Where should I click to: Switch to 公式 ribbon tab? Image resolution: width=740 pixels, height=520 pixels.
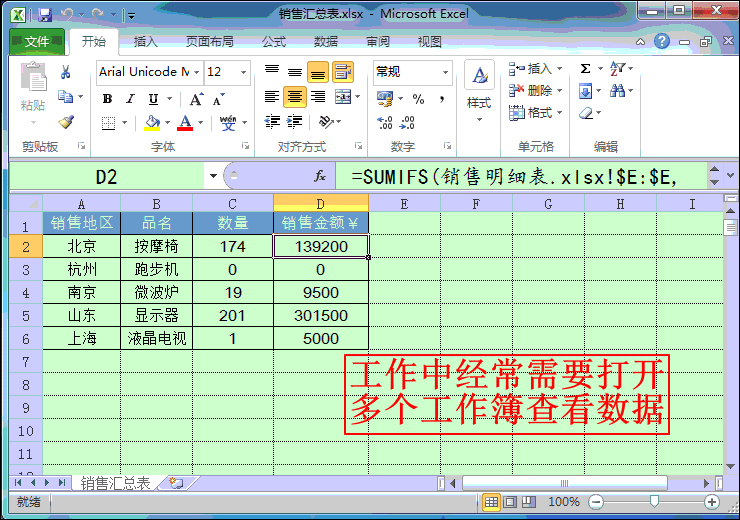click(x=274, y=42)
